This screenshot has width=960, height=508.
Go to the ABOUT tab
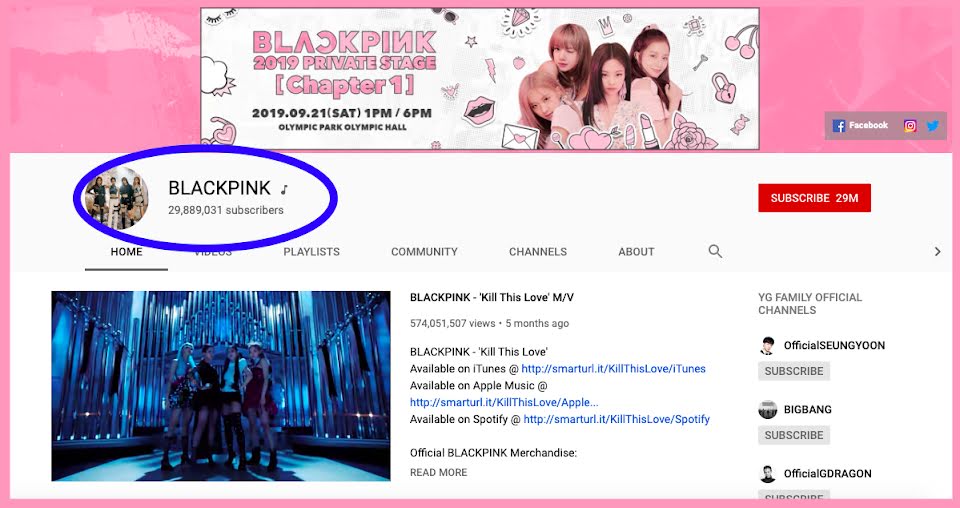click(x=636, y=252)
